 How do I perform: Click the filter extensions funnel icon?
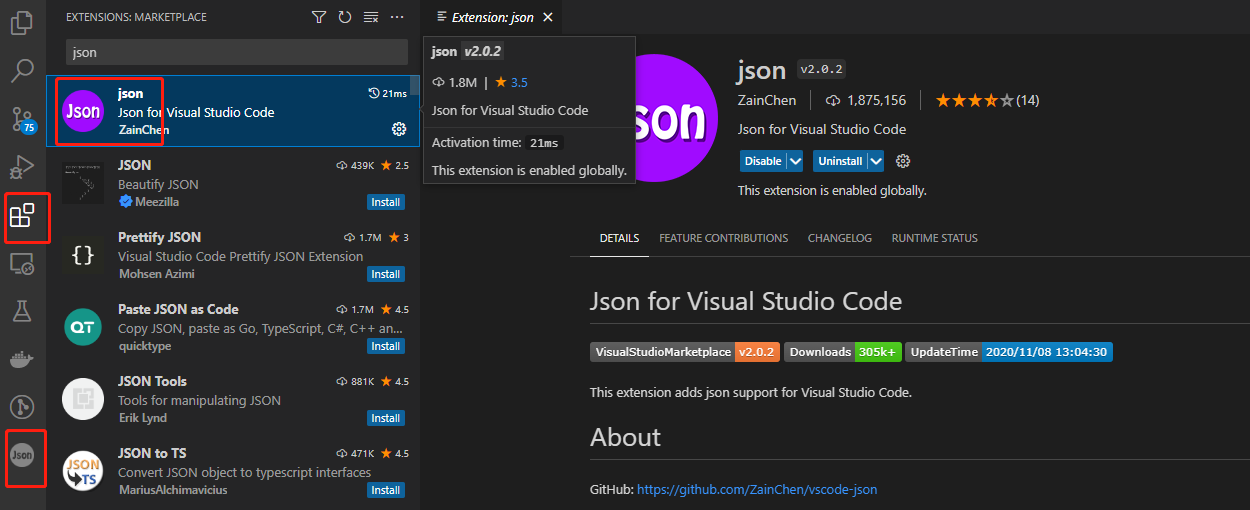point(319,17)
